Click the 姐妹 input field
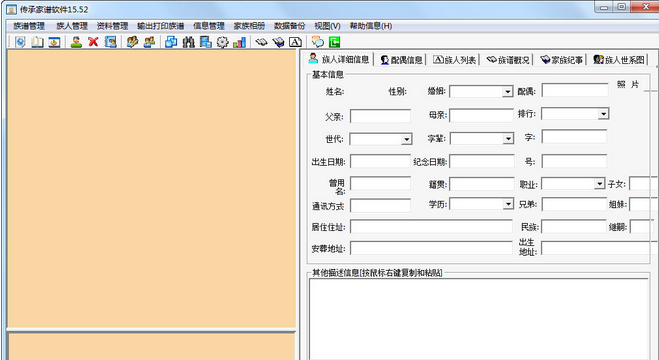 click(644, 204)
